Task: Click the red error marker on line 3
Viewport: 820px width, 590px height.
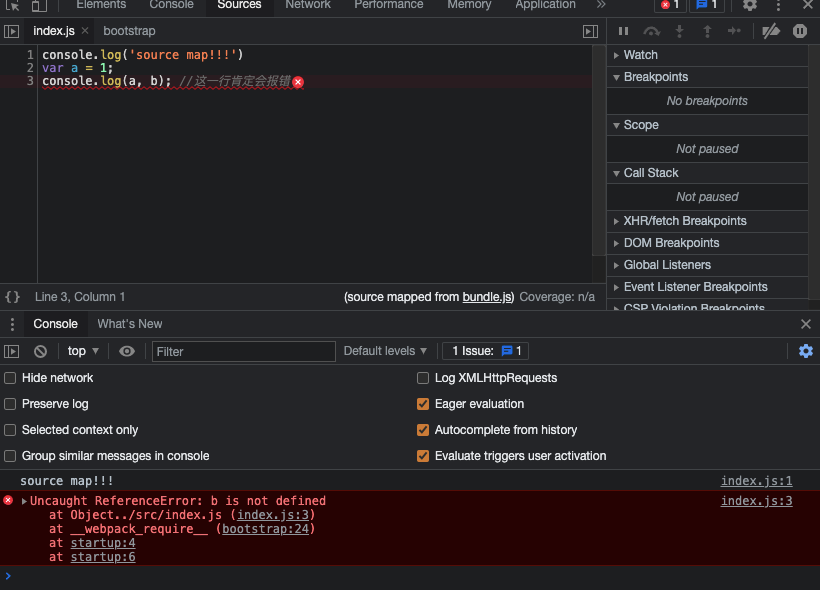Action: 298,82
